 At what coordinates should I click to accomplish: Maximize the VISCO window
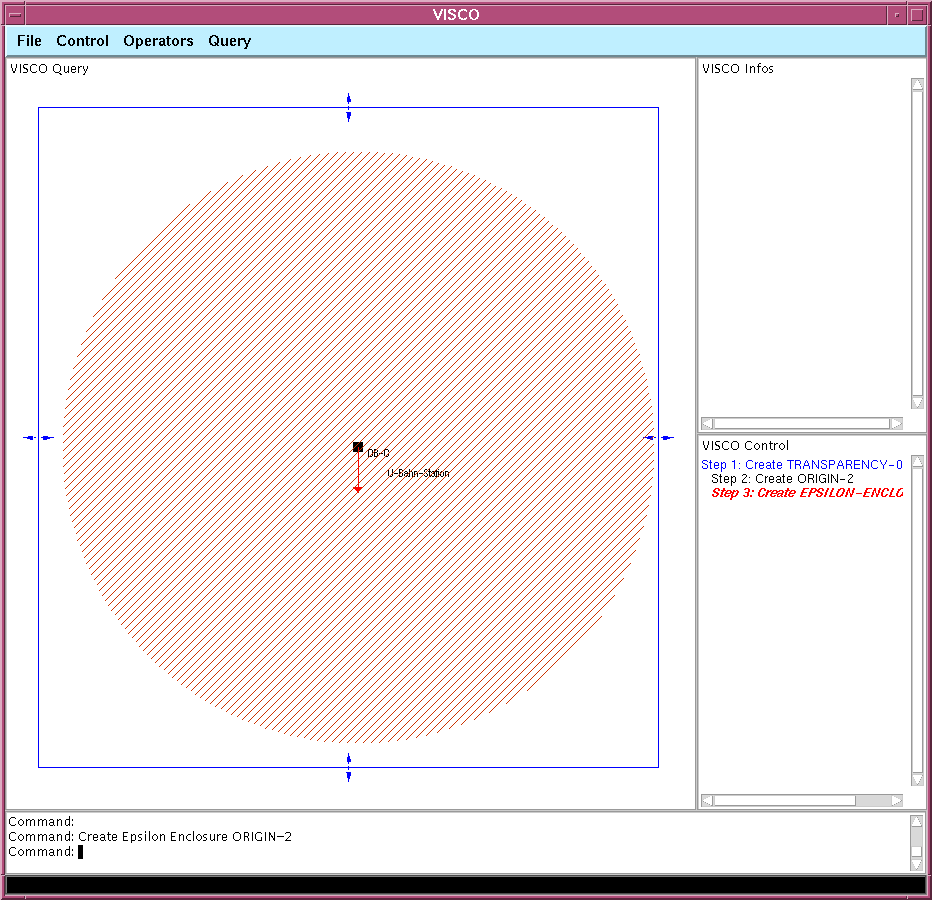(x=917, y=15)
